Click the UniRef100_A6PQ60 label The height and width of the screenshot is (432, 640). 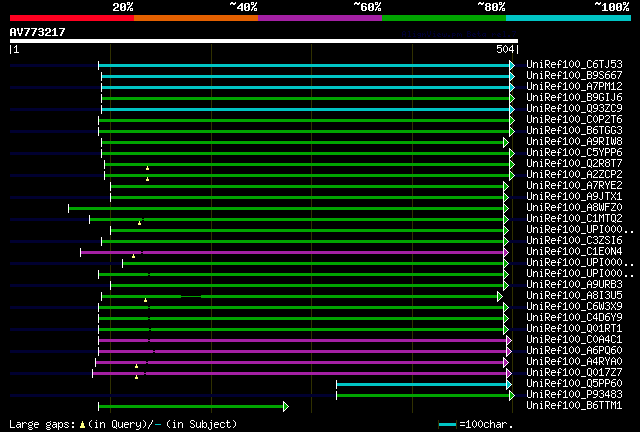tap(574, 351)
